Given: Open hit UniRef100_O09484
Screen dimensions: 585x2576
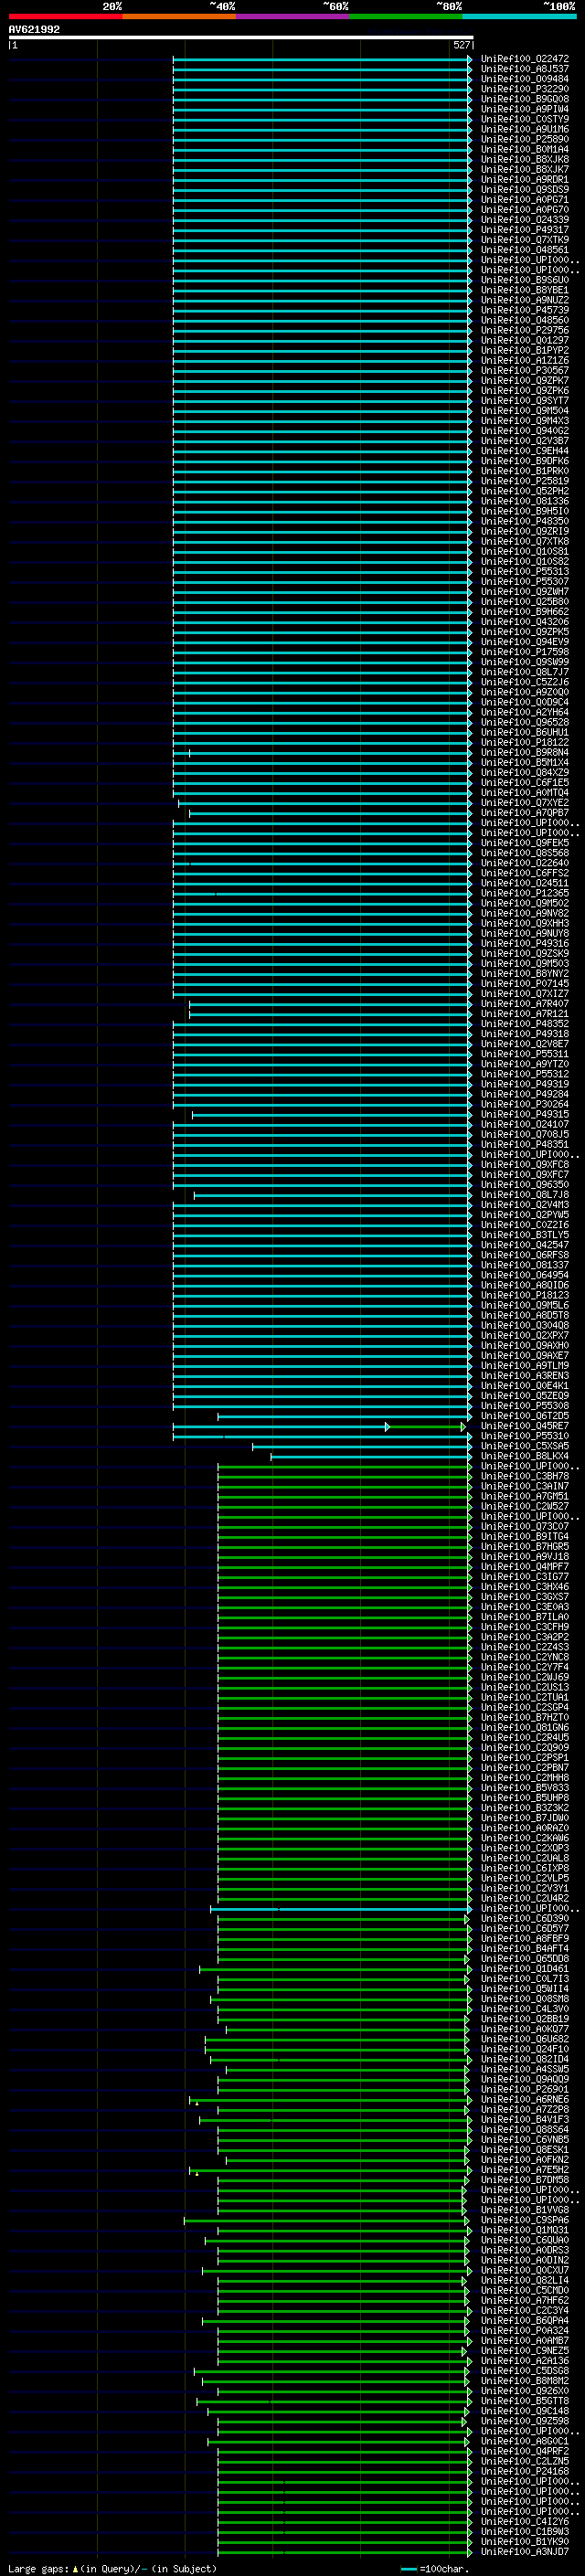Looking at the screenshot, I should point(524,79).
